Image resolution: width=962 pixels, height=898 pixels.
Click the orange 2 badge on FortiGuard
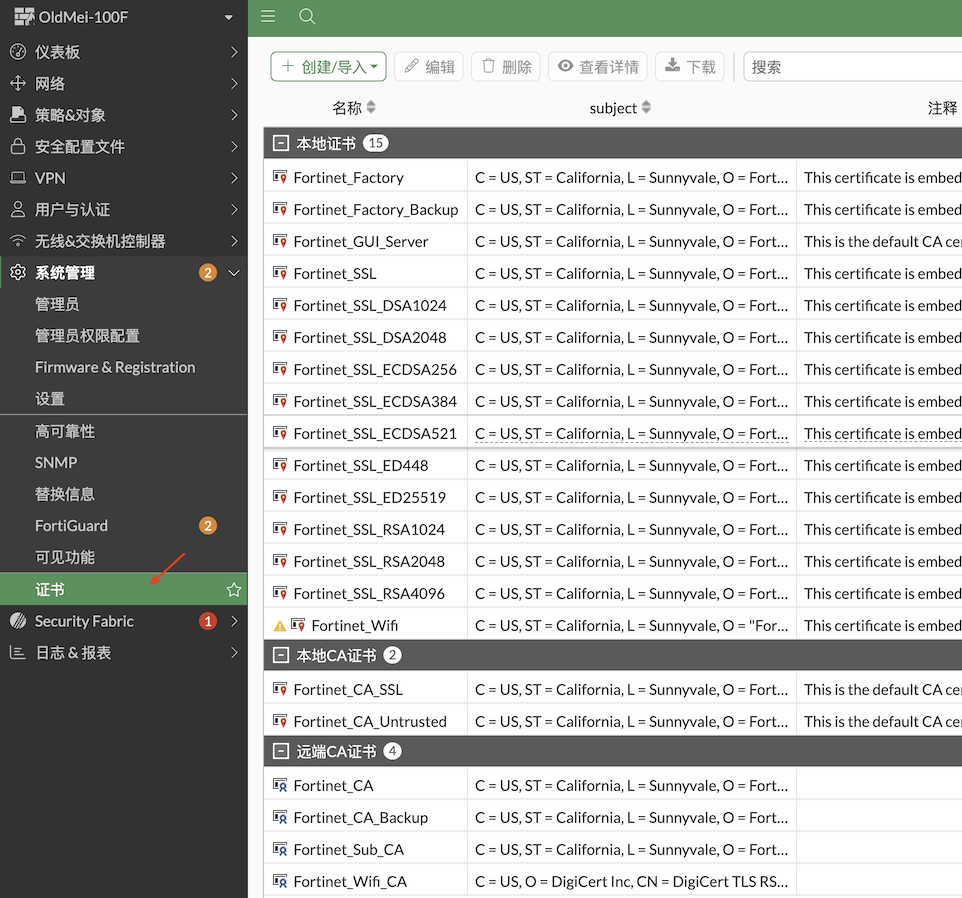pos(208,526)
